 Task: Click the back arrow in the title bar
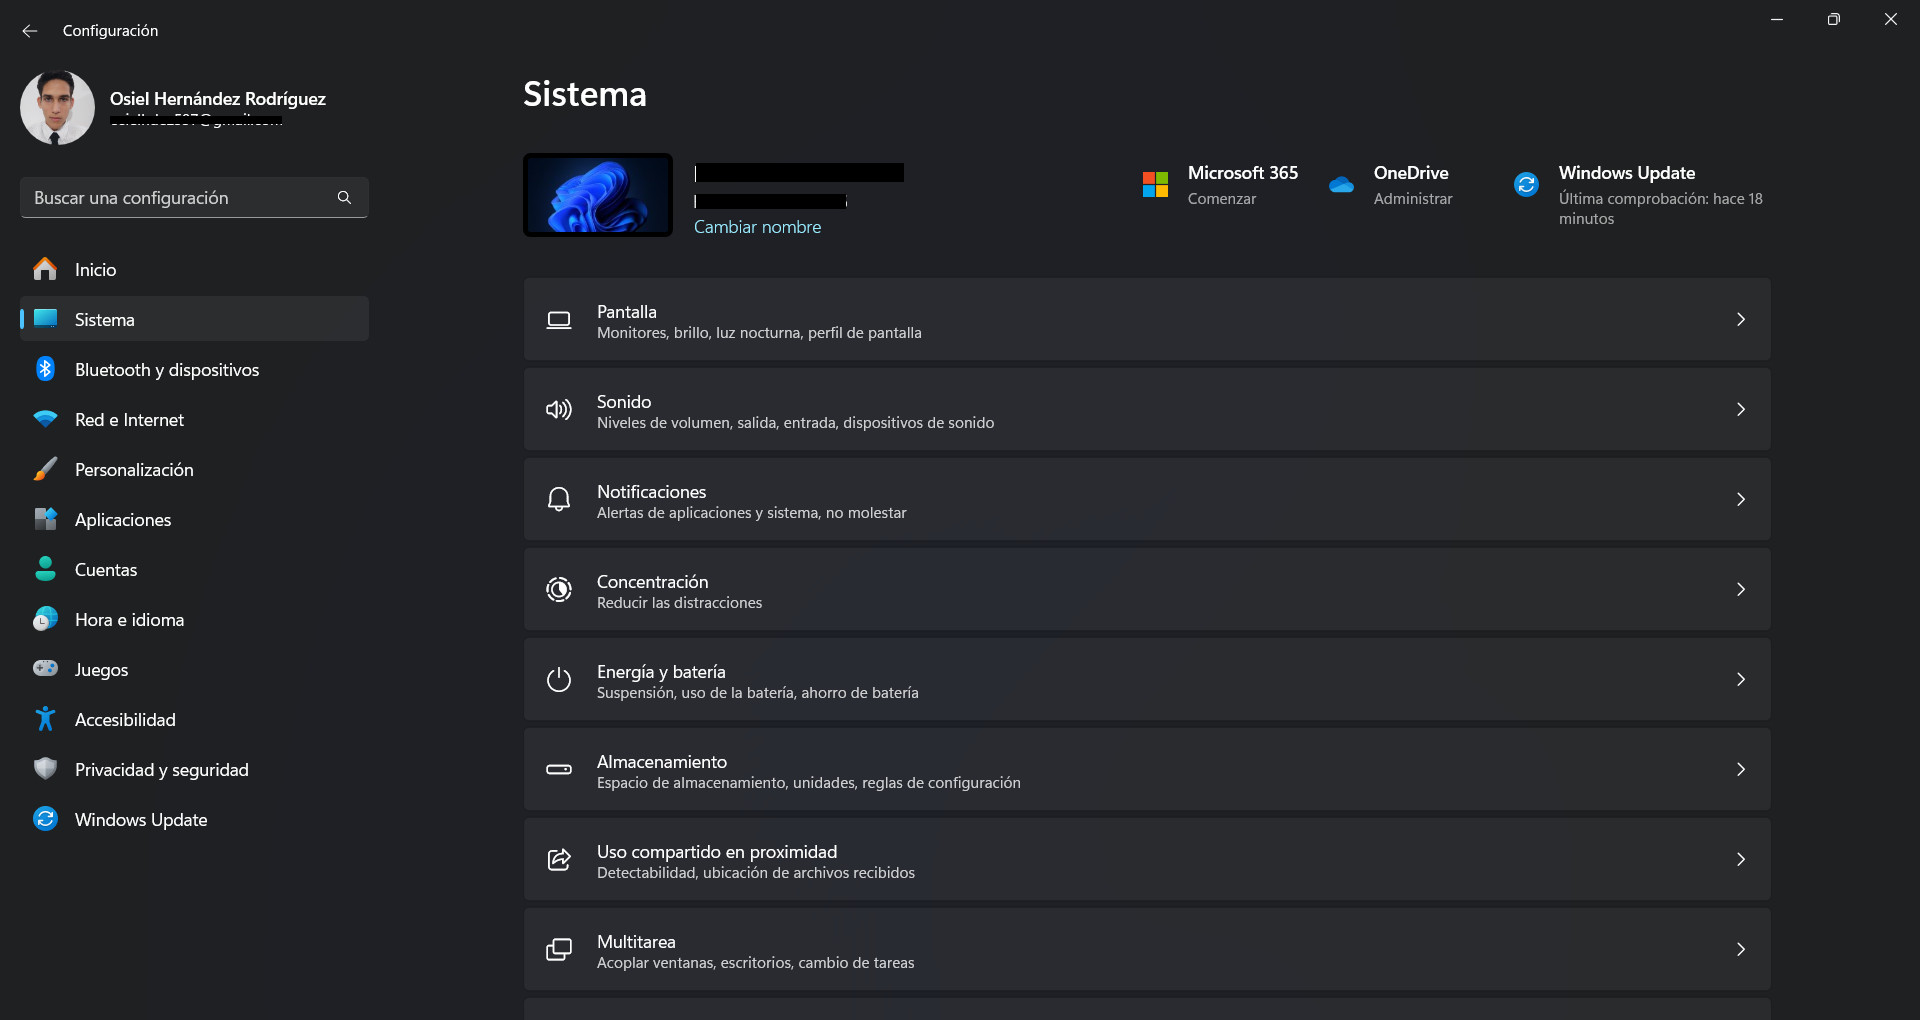coord(30,31)
